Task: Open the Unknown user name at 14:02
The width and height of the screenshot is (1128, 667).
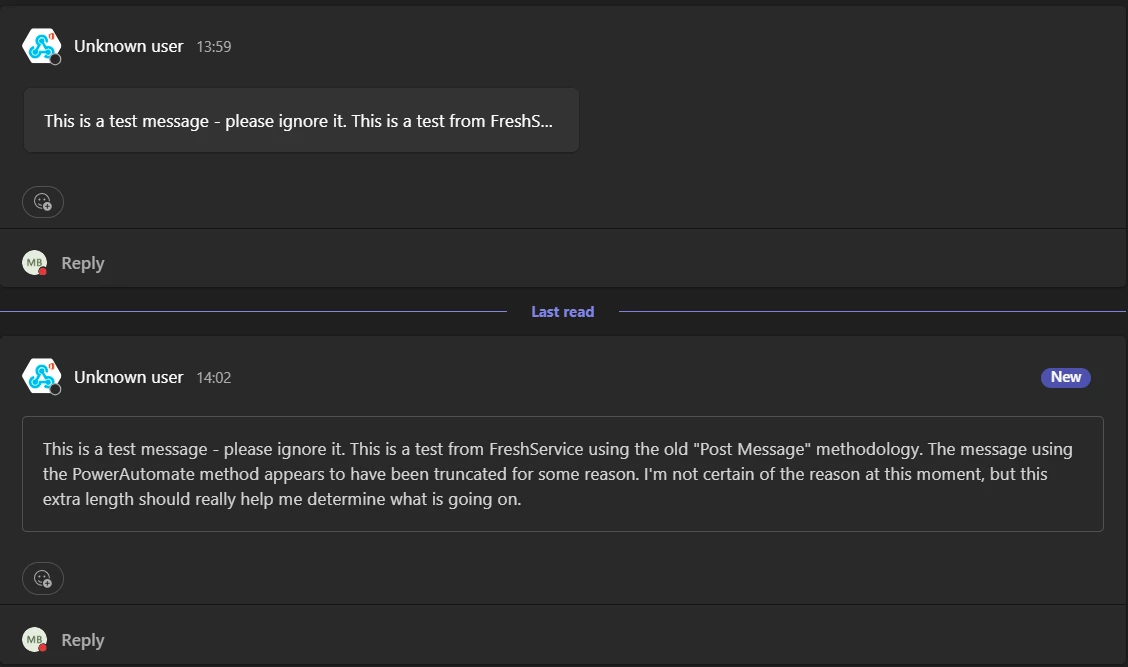Action: pyautogui.click(x=129, y=377)
